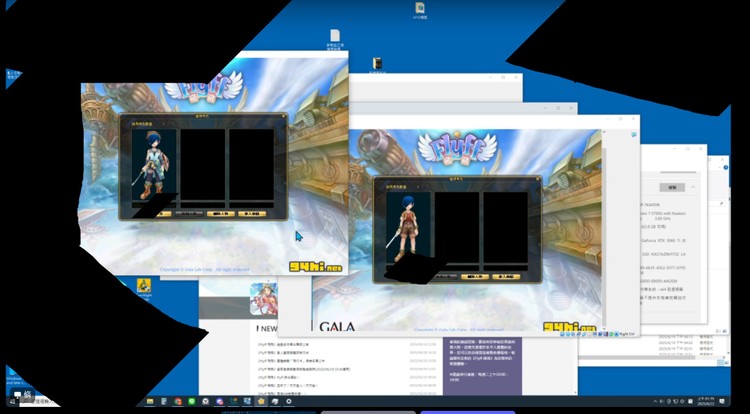Screen dimensions: 750x414
Task: Click the Right Ctrl host key indicator
Action: tap(627, 334)
